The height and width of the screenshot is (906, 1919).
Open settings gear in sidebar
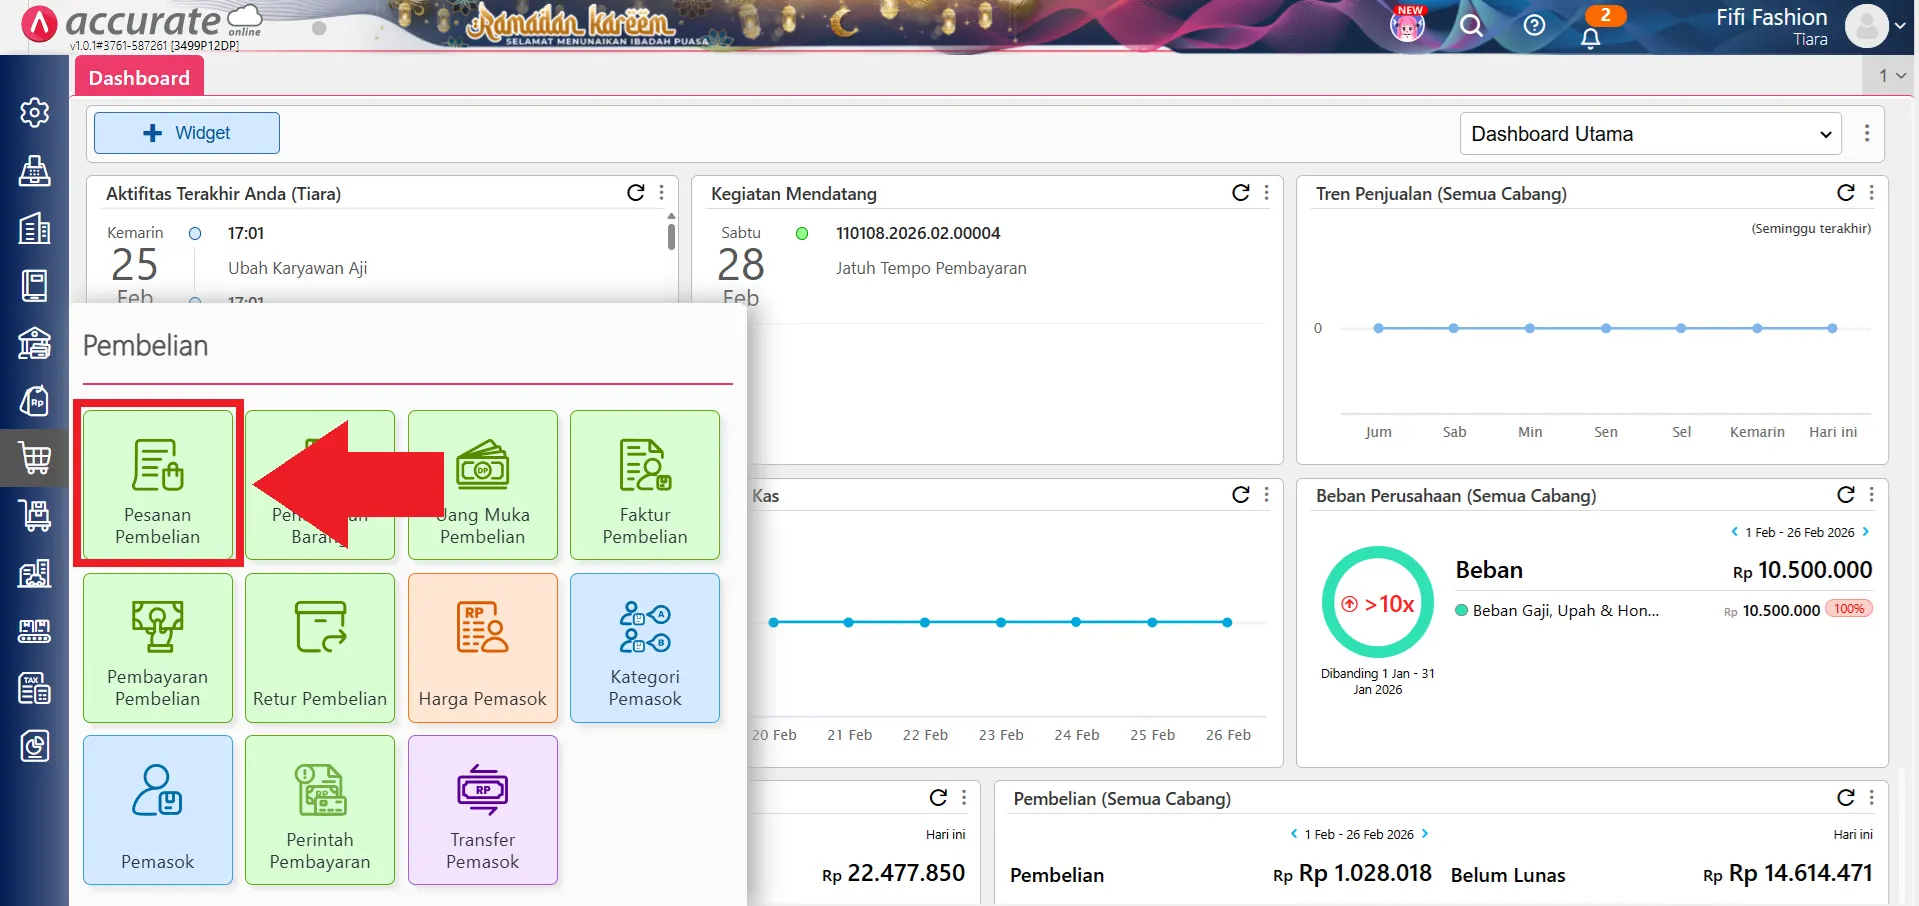[35, 113]
